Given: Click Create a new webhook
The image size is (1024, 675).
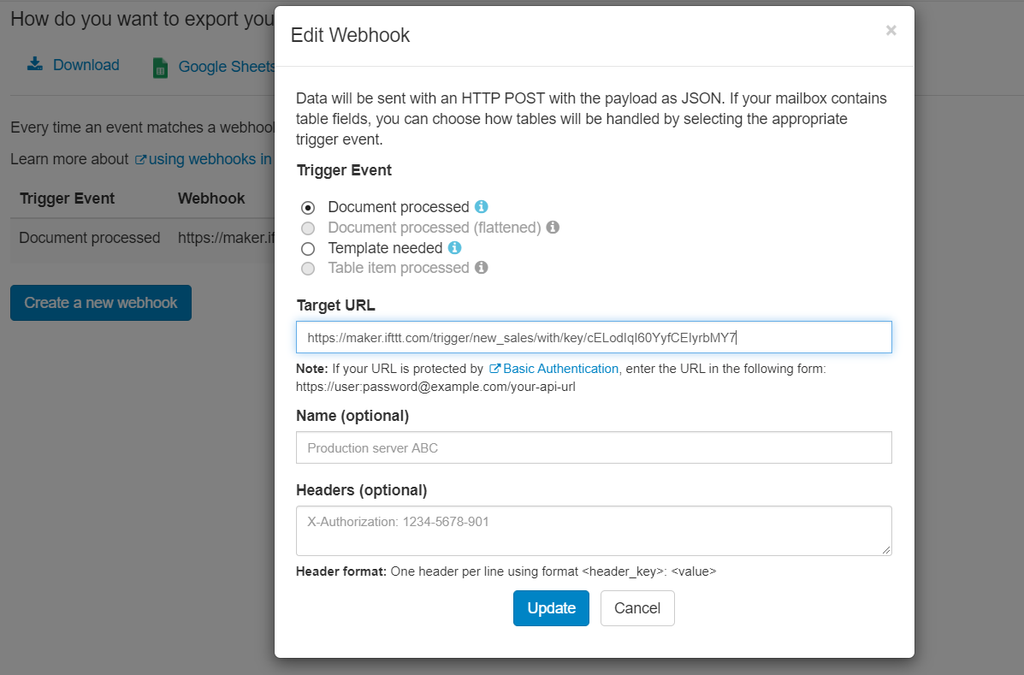Looking at the screenshot, I should 100,302.
